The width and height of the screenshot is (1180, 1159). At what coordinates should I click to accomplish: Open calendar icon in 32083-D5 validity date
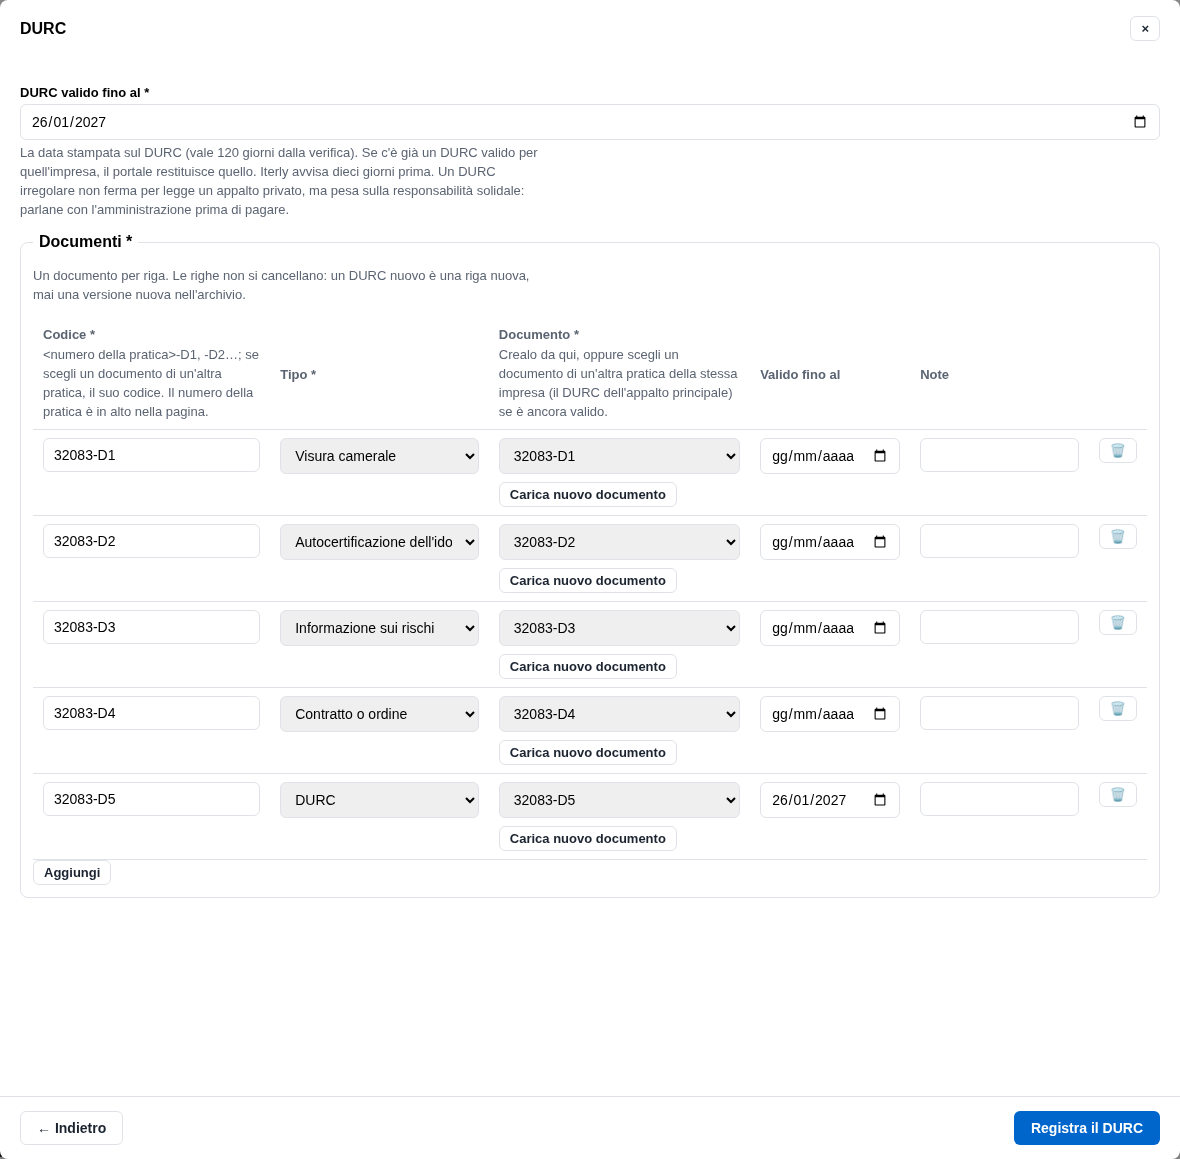coord(880,800)
